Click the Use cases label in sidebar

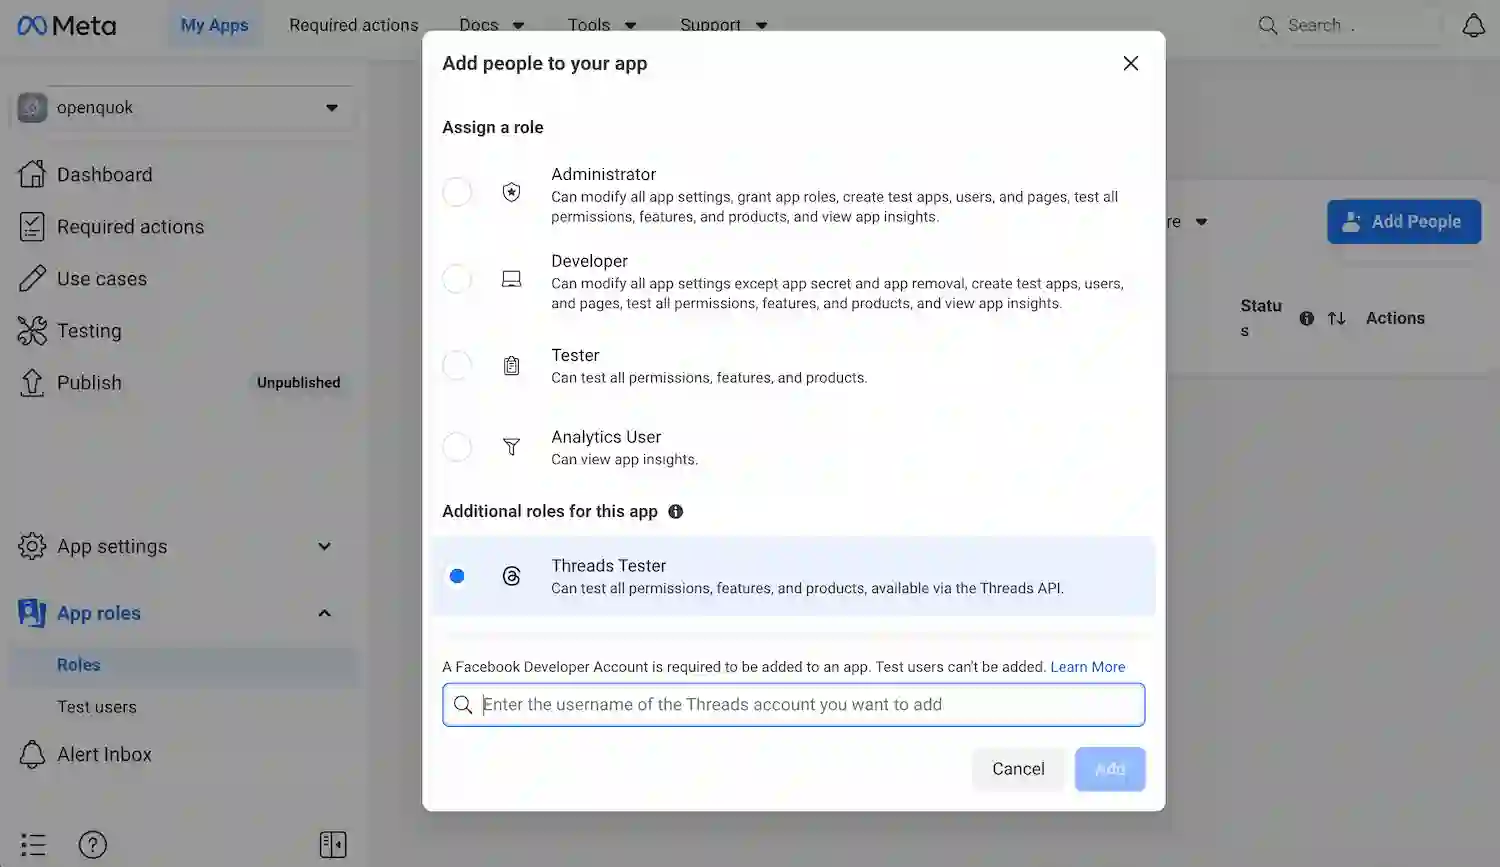(x=102, y=279)
